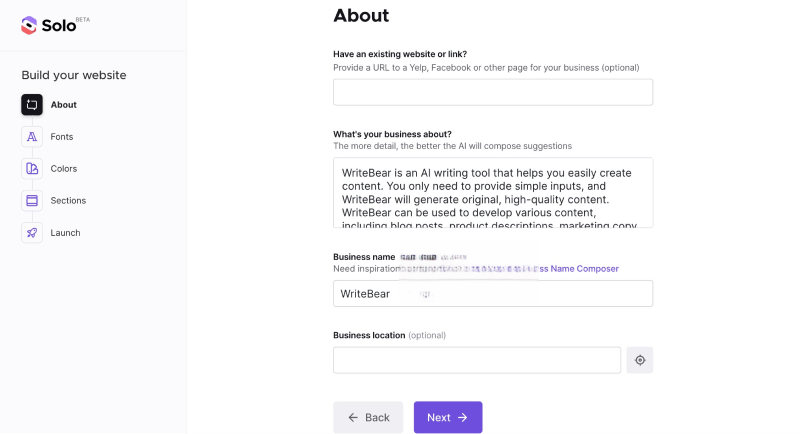This screenshot has width=800, height=434.
Task: Navigate to Colors in sidebar
Action: pyautogui.click(x=64, y=169)
